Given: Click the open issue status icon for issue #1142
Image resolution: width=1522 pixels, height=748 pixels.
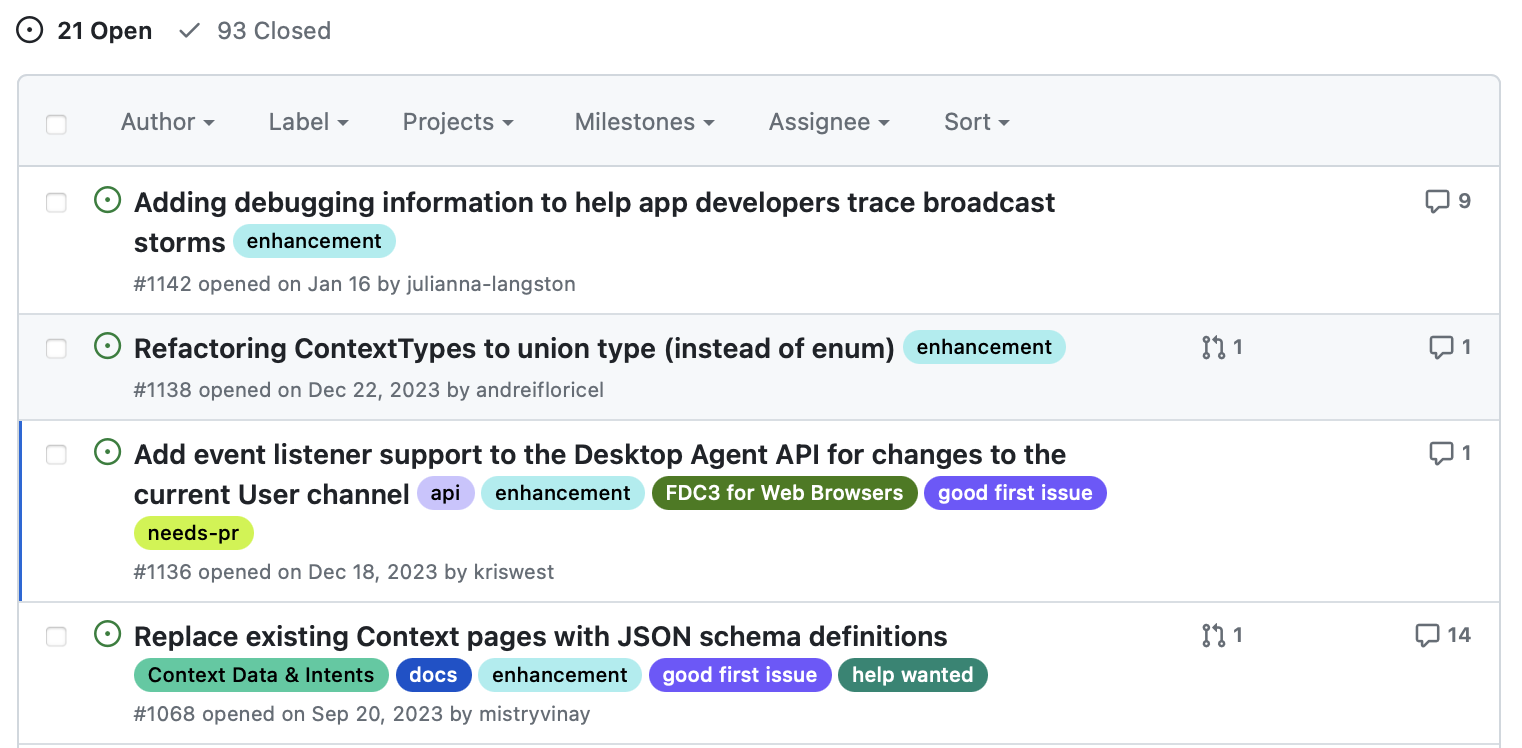Looking at the screenshot, I should pos(107,200).
